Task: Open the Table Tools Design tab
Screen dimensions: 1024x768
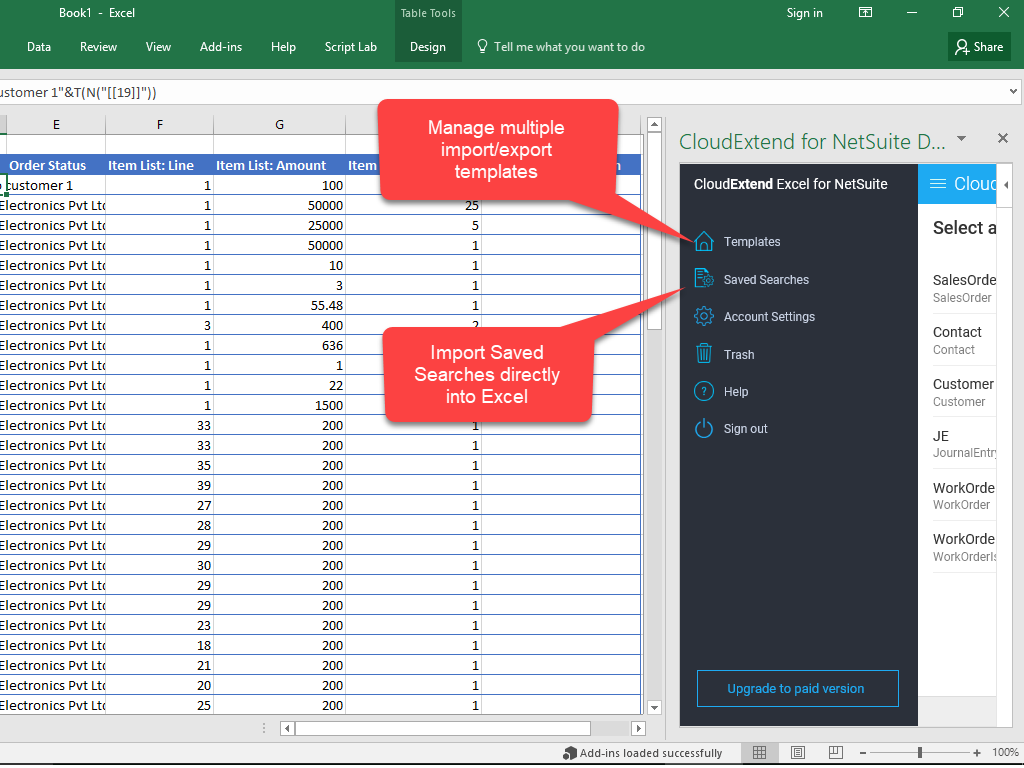Action: tap(428, 47)
